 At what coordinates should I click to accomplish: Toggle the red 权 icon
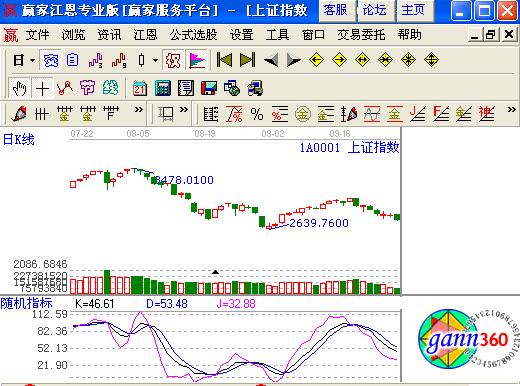[173, 60]
